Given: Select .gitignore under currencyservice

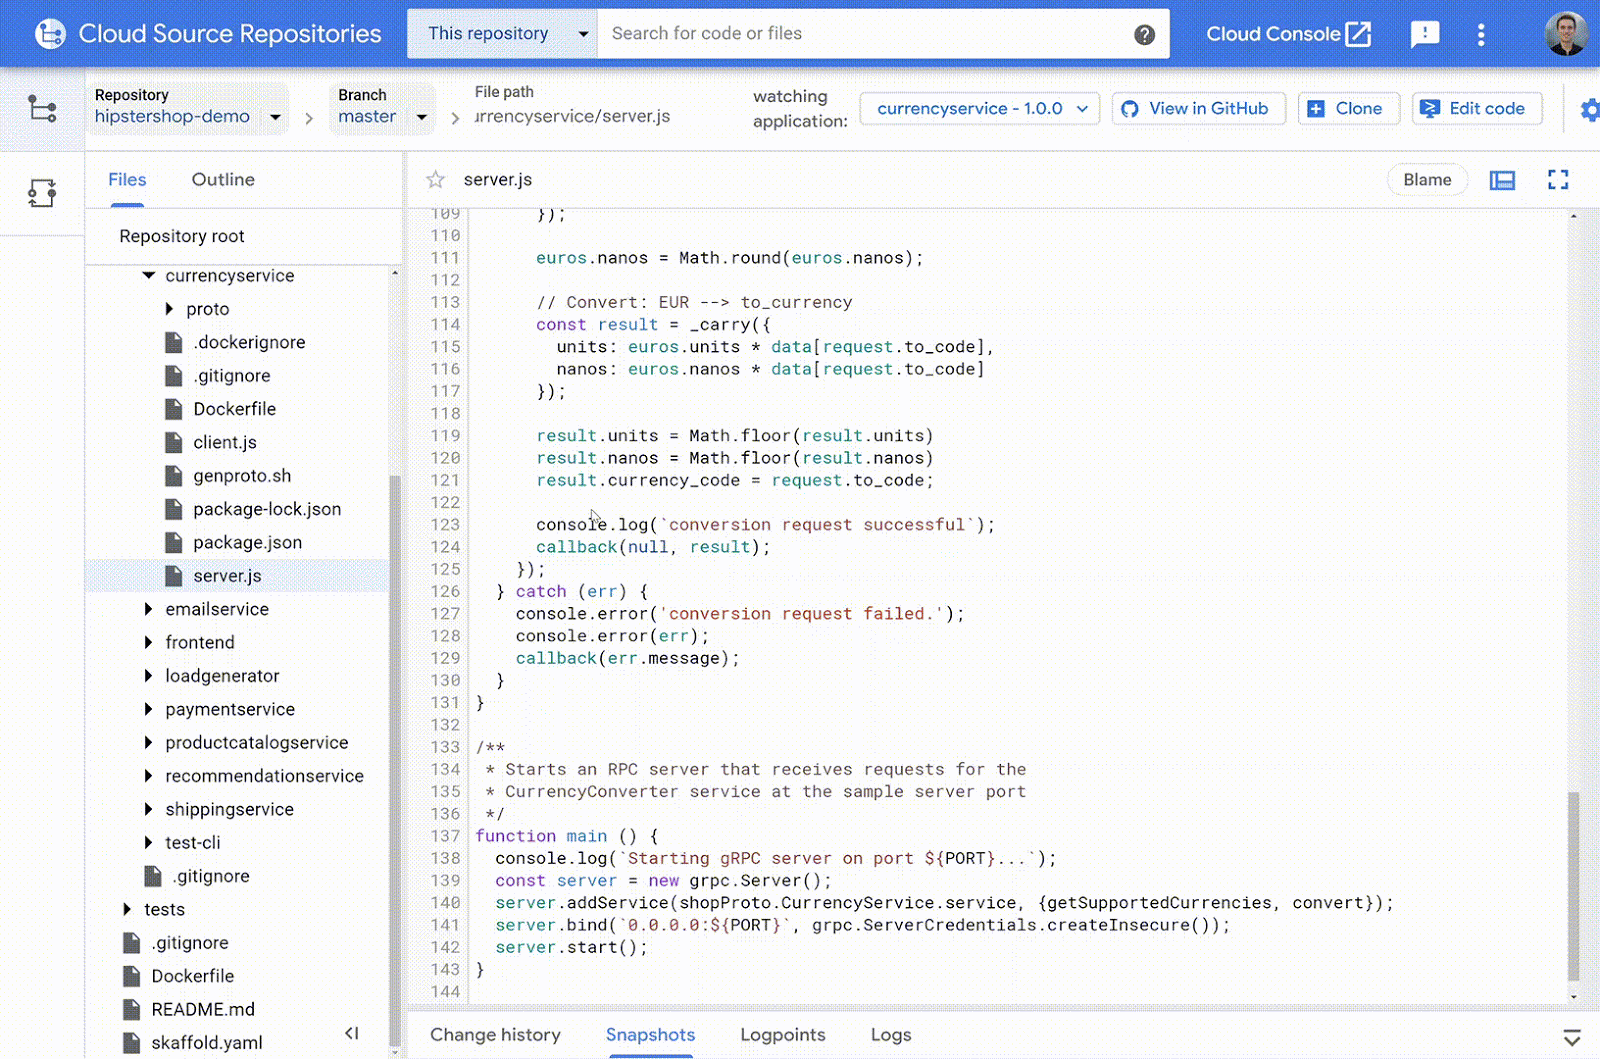Looking at the screenshot, I should click(237, 376).
